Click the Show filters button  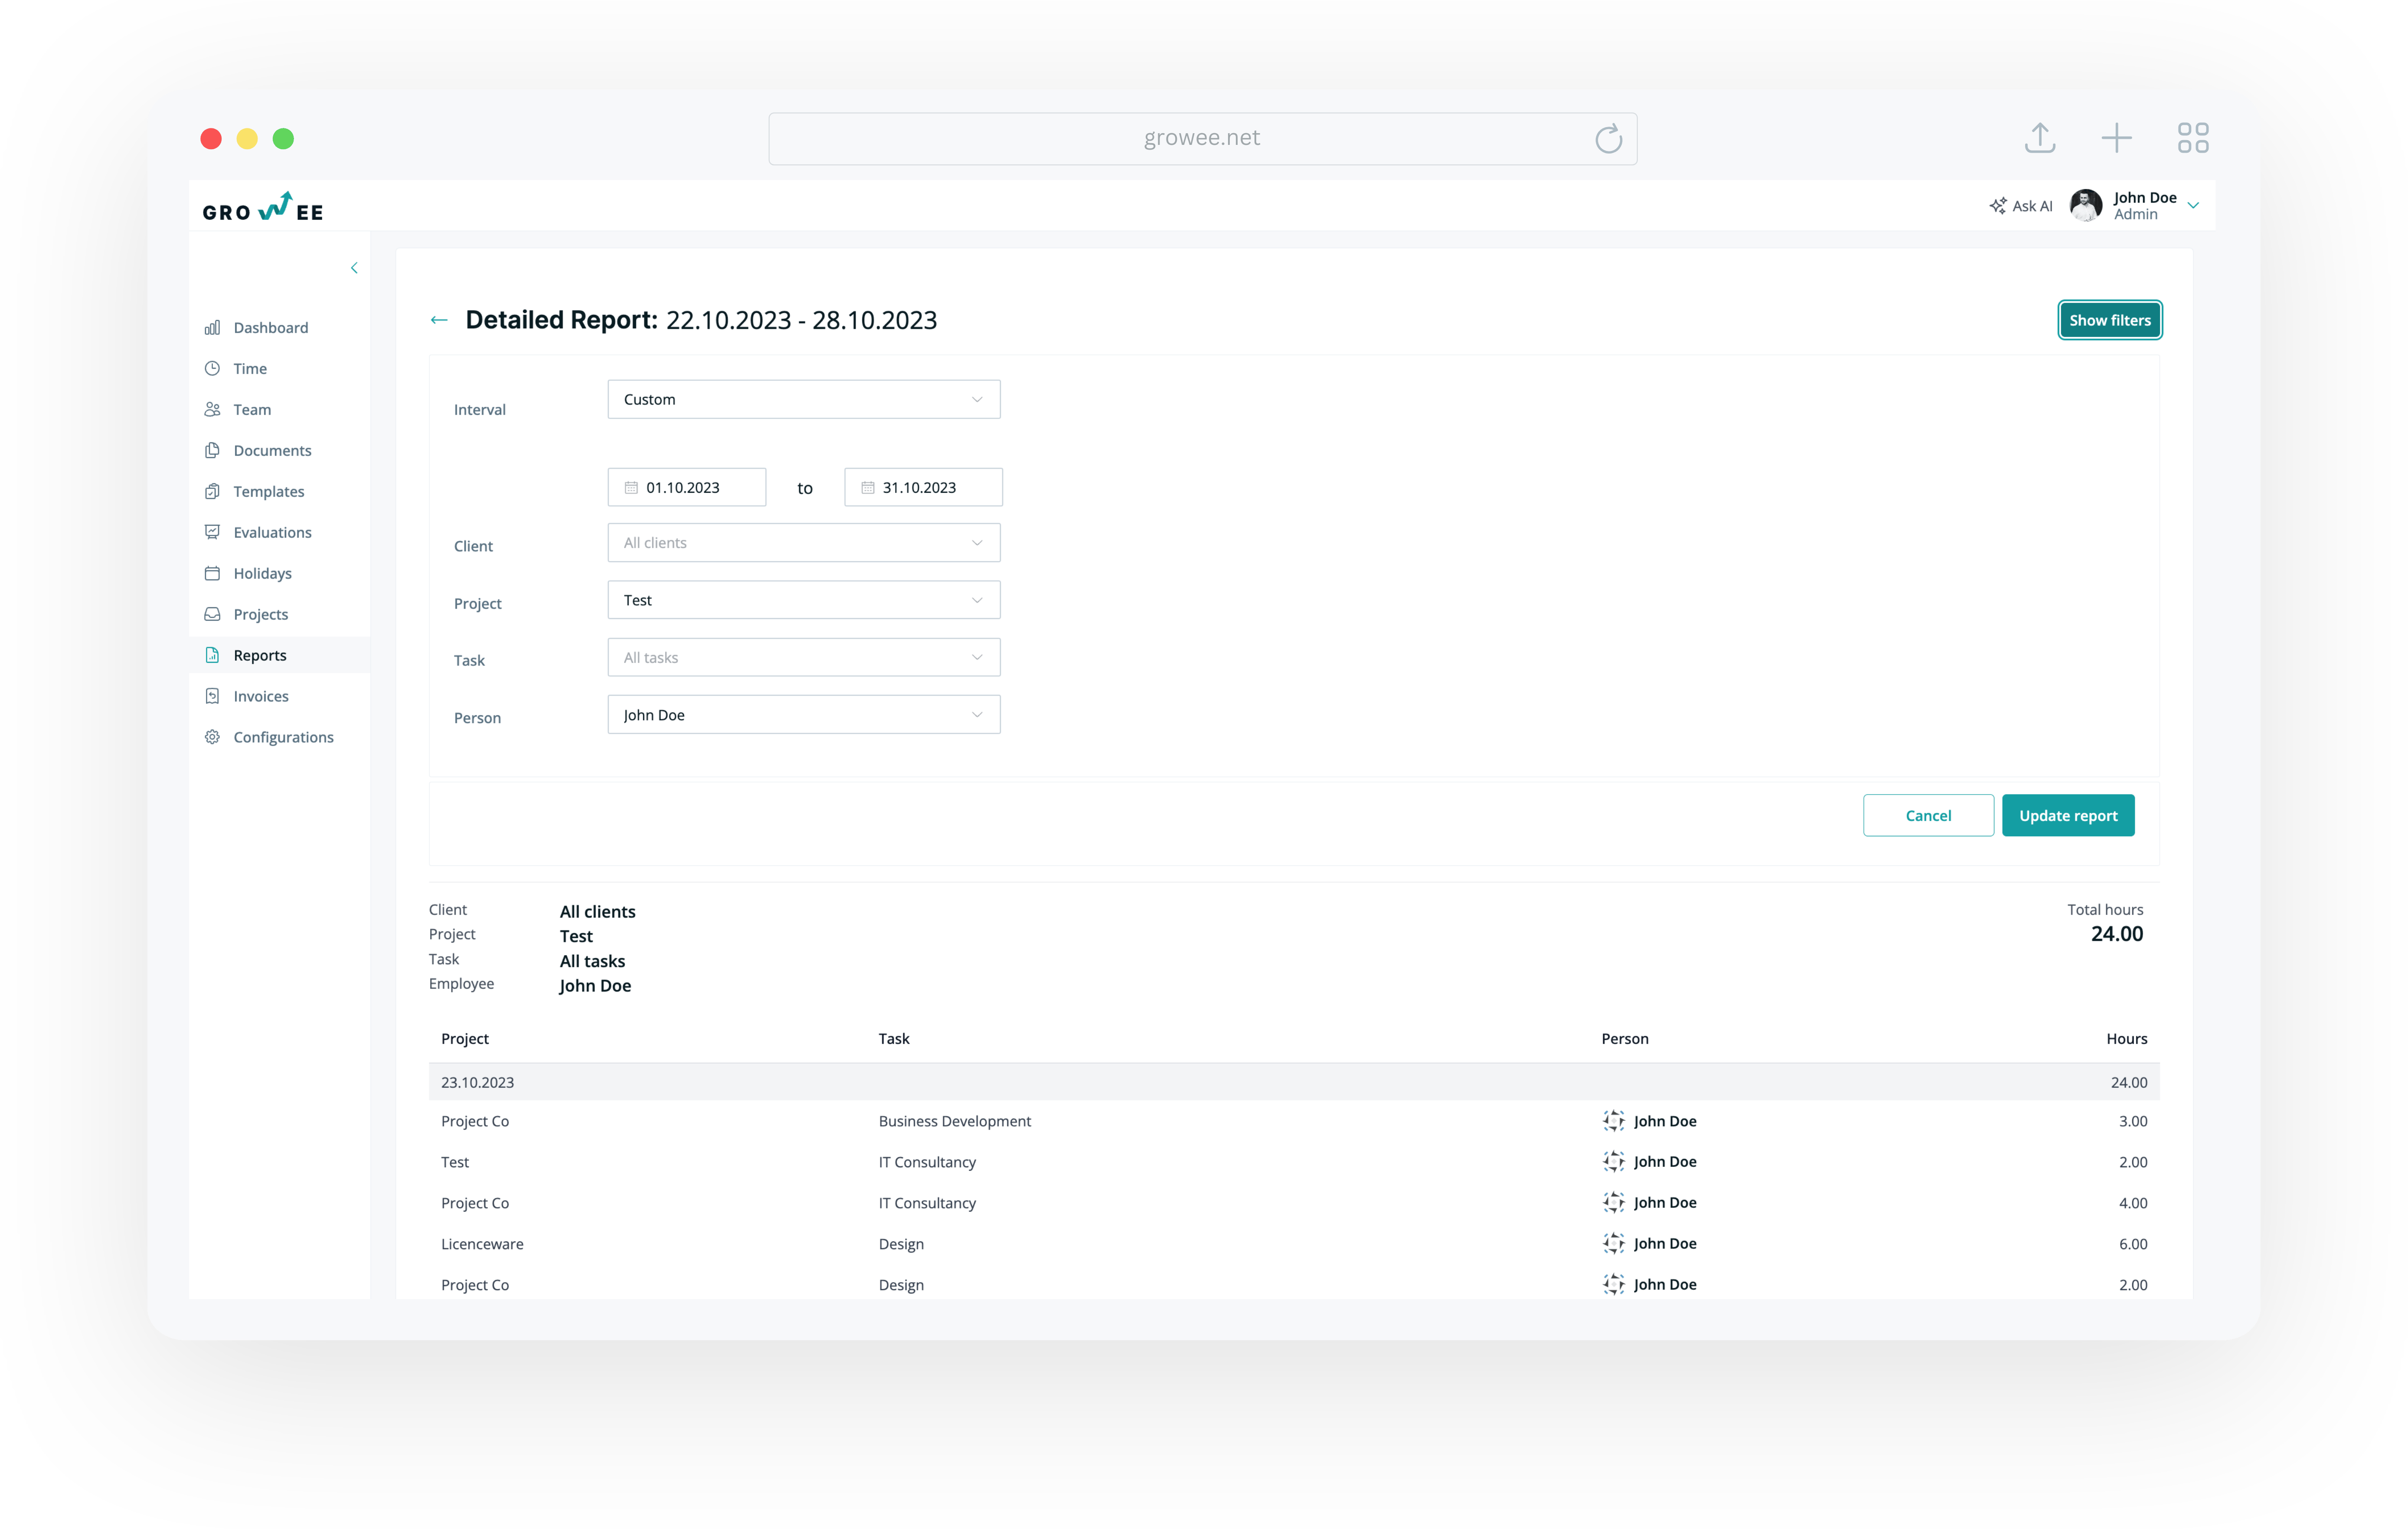click(x=2110, y=321)
